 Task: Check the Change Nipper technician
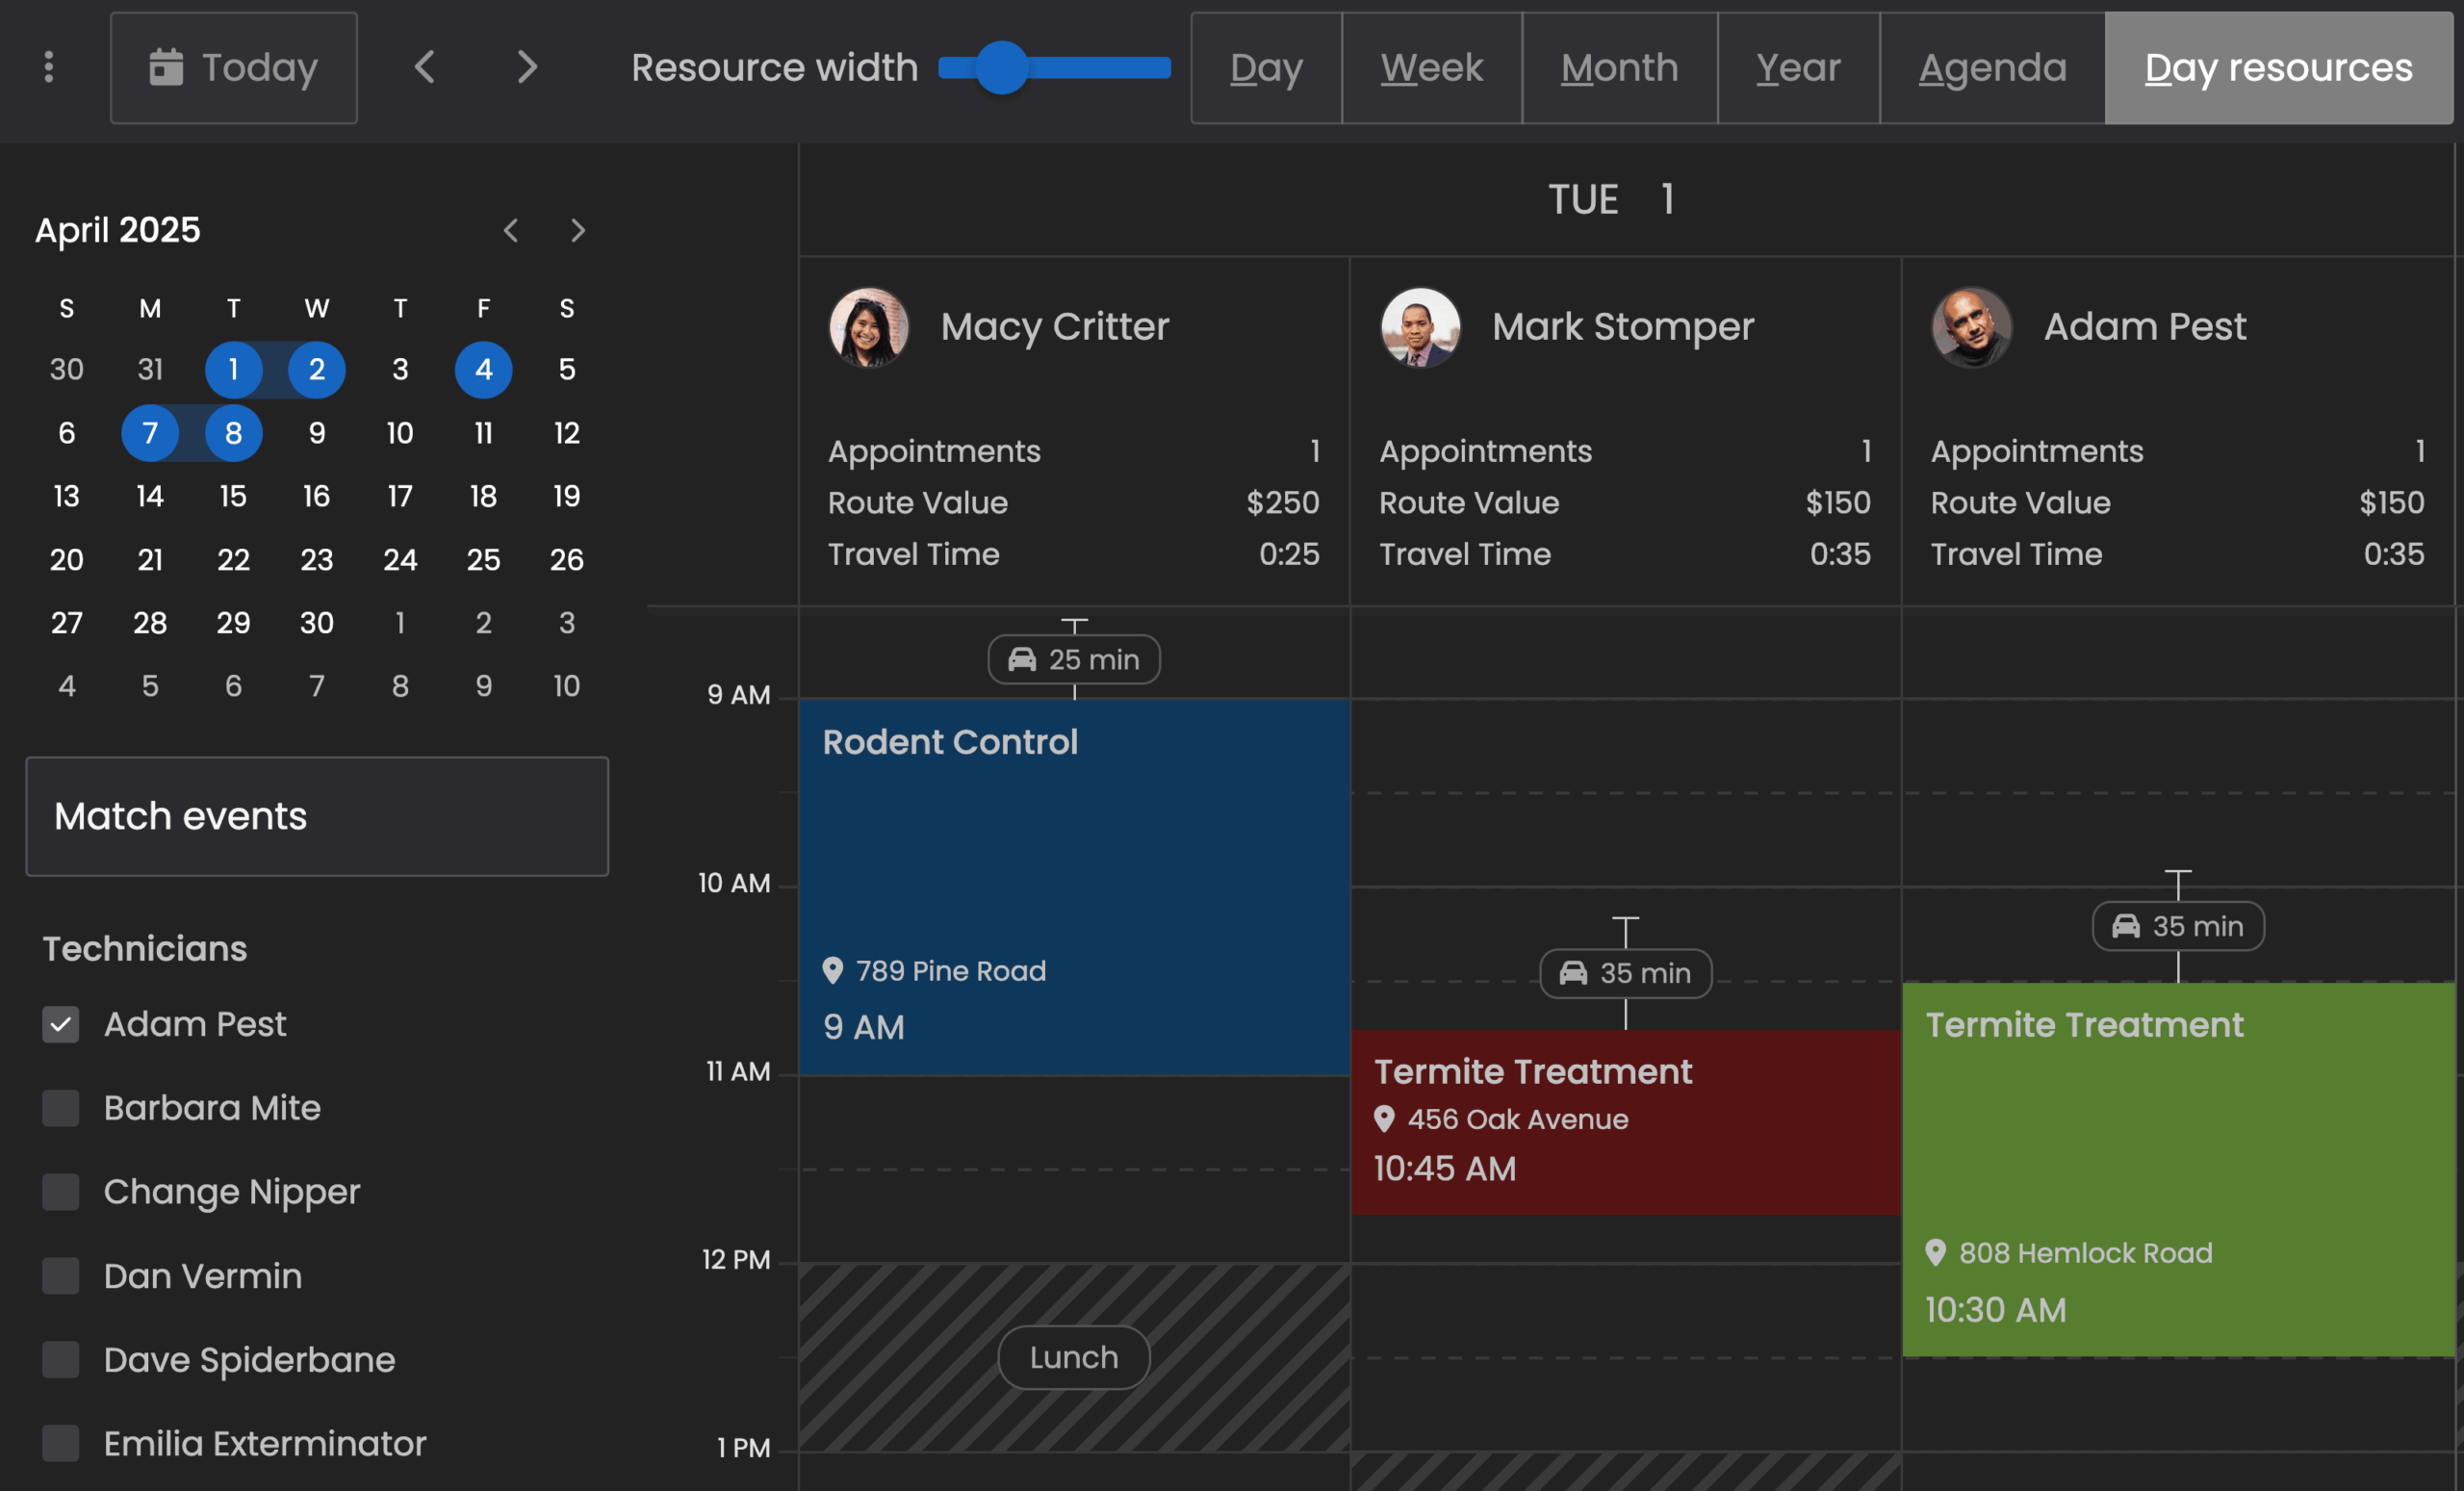[x=60, y=1192]
